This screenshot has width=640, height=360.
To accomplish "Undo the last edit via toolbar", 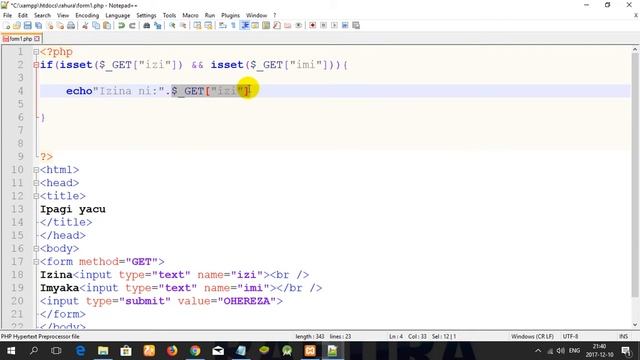I will coord(121,25).
